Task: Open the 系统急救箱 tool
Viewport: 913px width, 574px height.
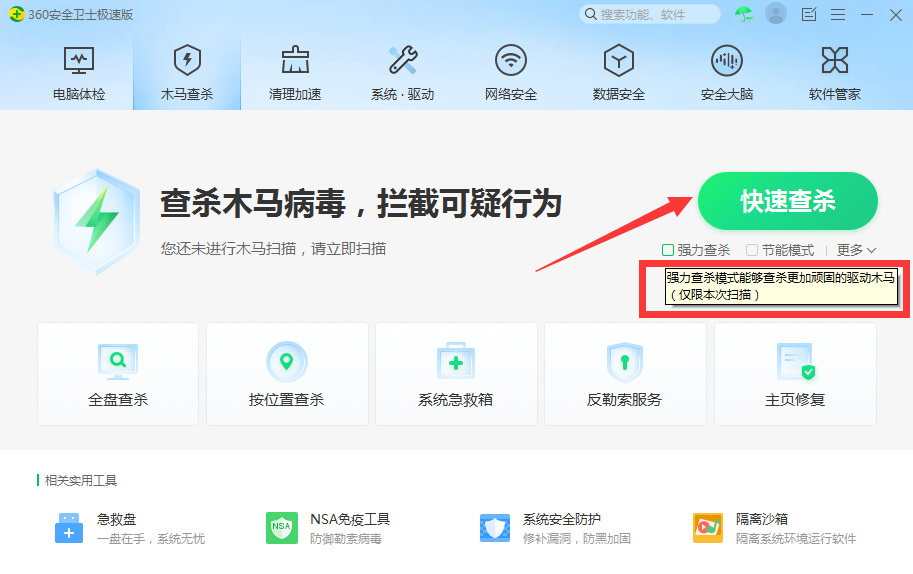Action: [456, 374]
